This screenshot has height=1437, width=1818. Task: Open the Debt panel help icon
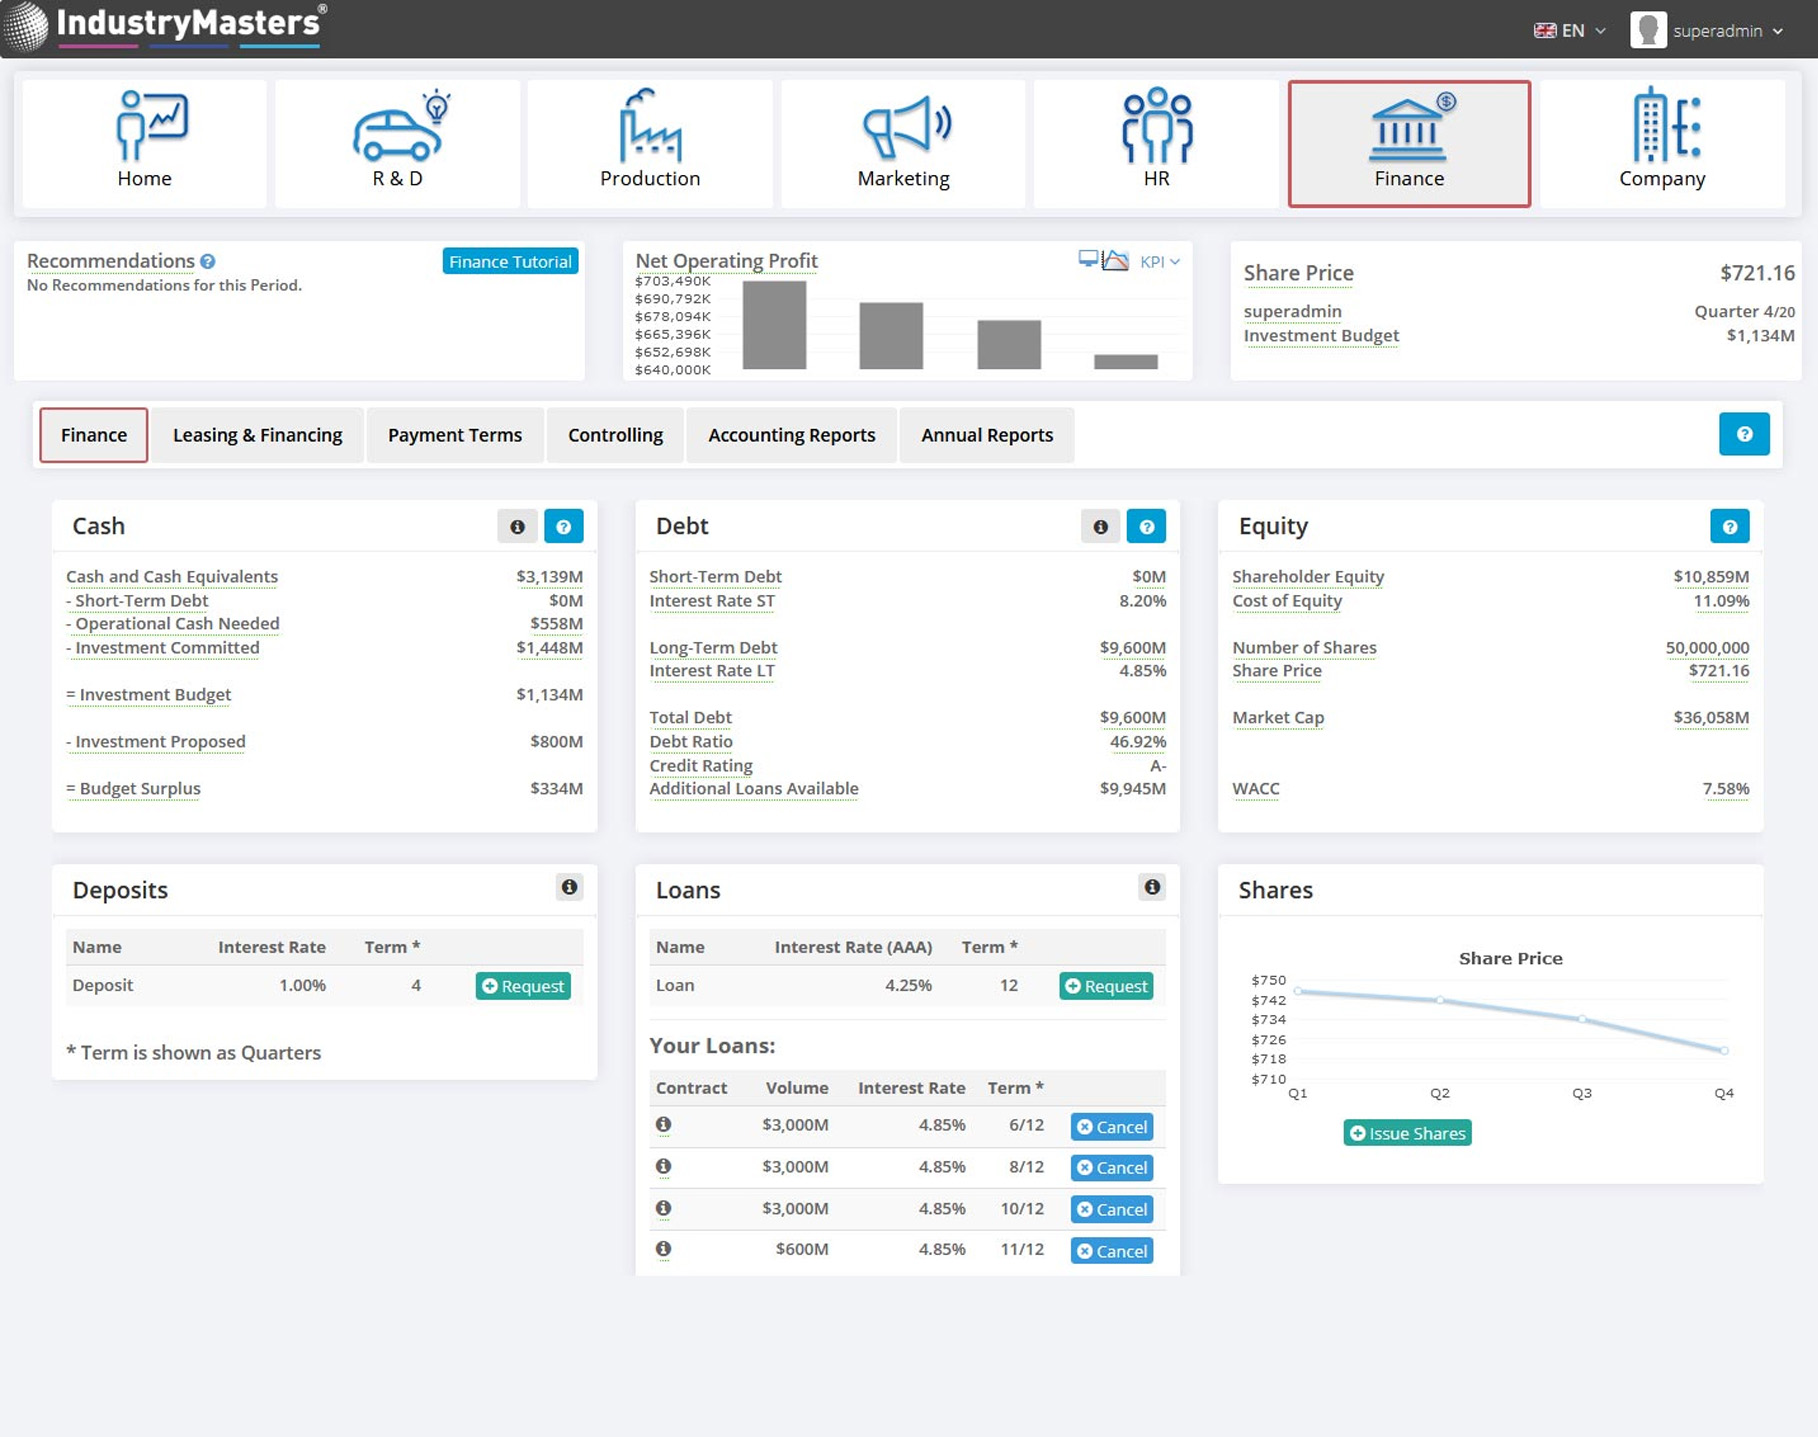[x=1146, y=527]
